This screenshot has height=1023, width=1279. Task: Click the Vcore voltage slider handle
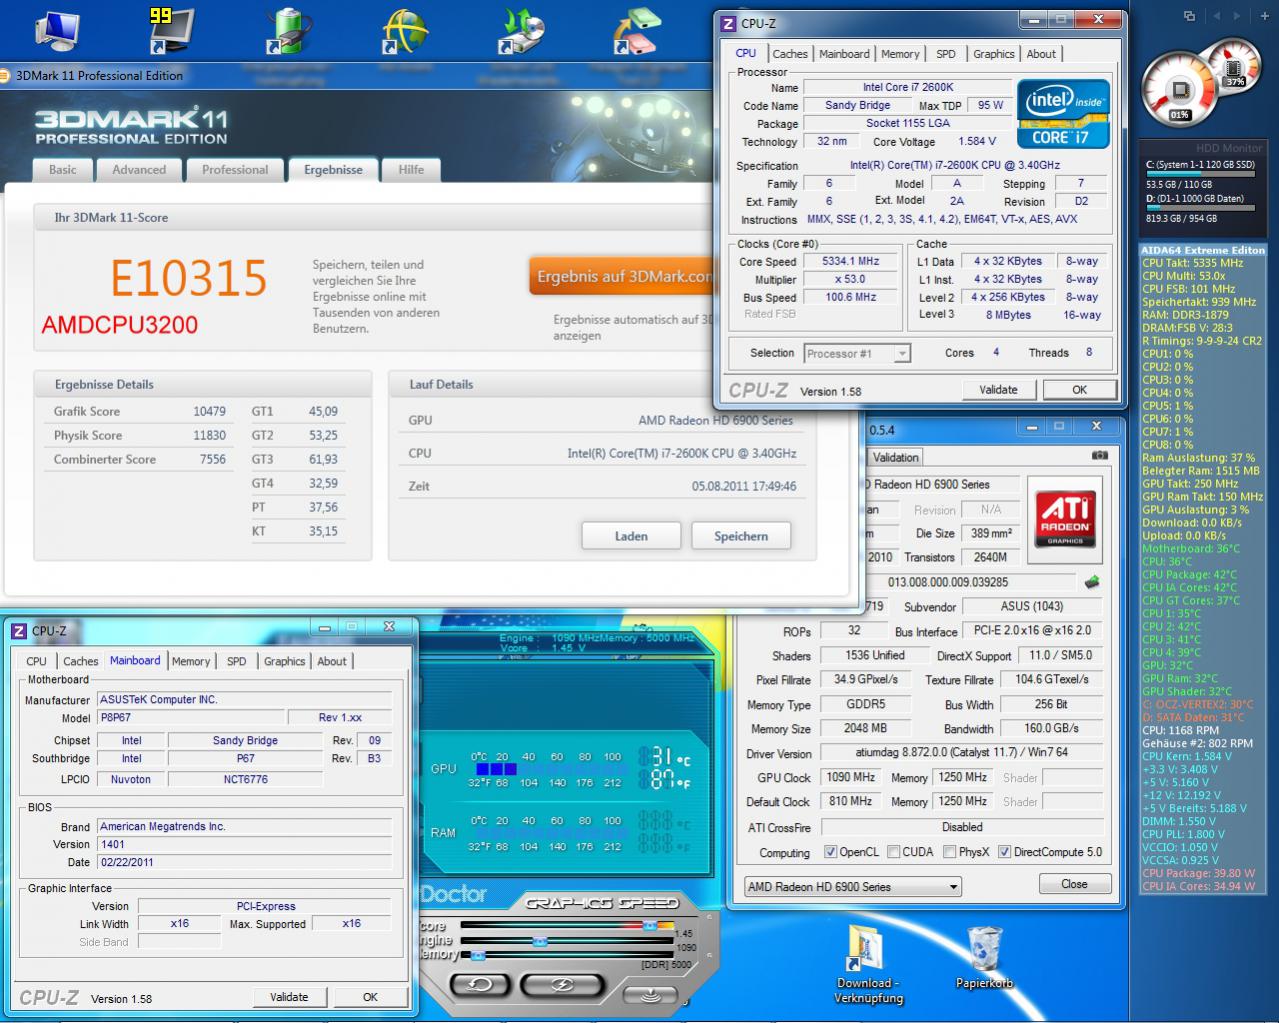pyautogui.click(x=651, y=926)
